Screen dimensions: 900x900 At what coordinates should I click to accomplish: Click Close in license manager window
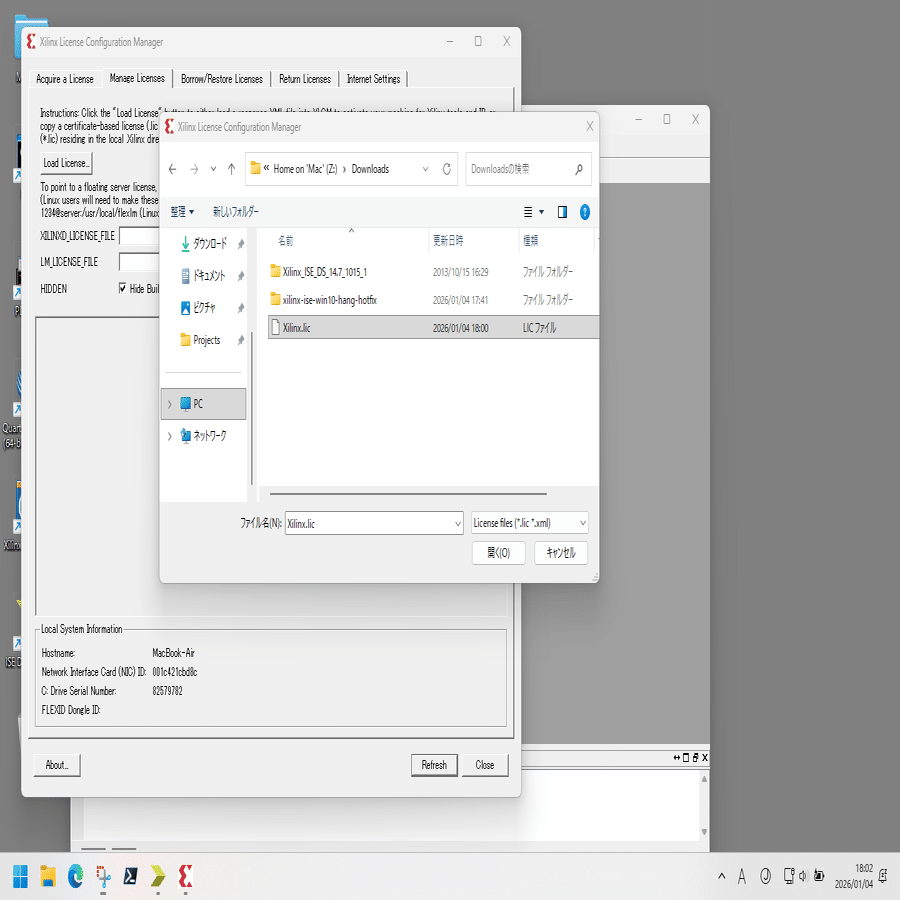click(484, 765)
